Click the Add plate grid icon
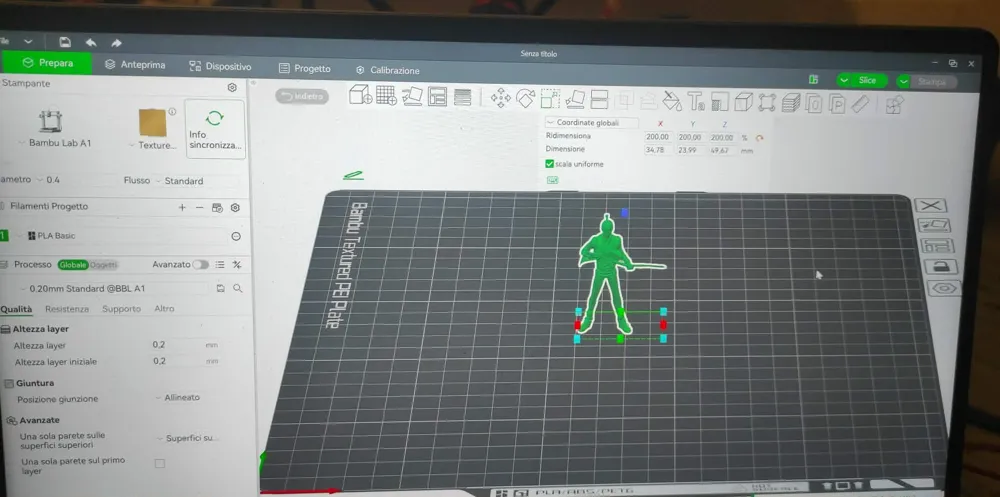 [x=386, y=96]
